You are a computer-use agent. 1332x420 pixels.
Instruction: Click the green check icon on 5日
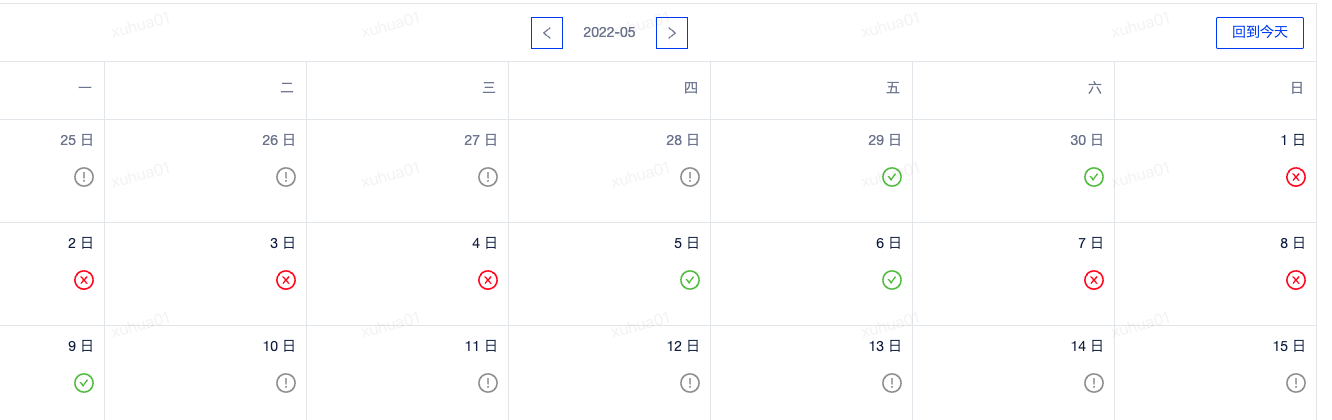tap(690, 280)
